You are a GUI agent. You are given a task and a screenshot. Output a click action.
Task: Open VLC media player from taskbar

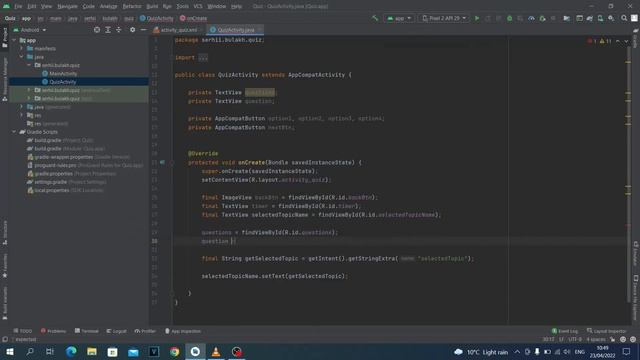(x=216, y=352)
